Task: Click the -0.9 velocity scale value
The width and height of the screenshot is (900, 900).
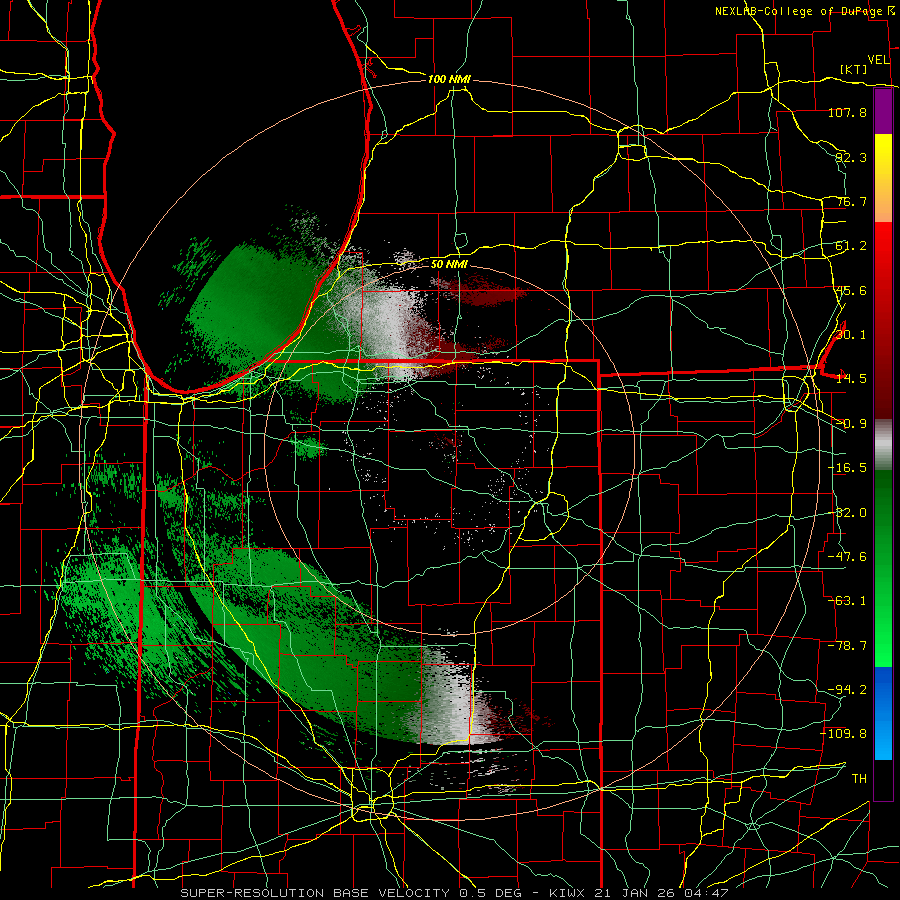Action: coord(851,424)
